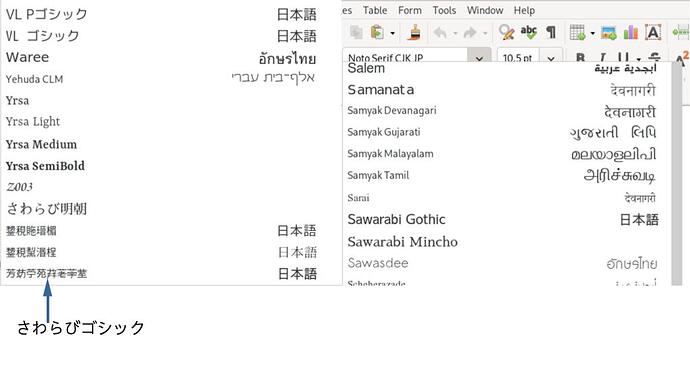Select the Clone Formatting paintbrush icon
Viewport: 690px width, 368px height.
[414, 32]
